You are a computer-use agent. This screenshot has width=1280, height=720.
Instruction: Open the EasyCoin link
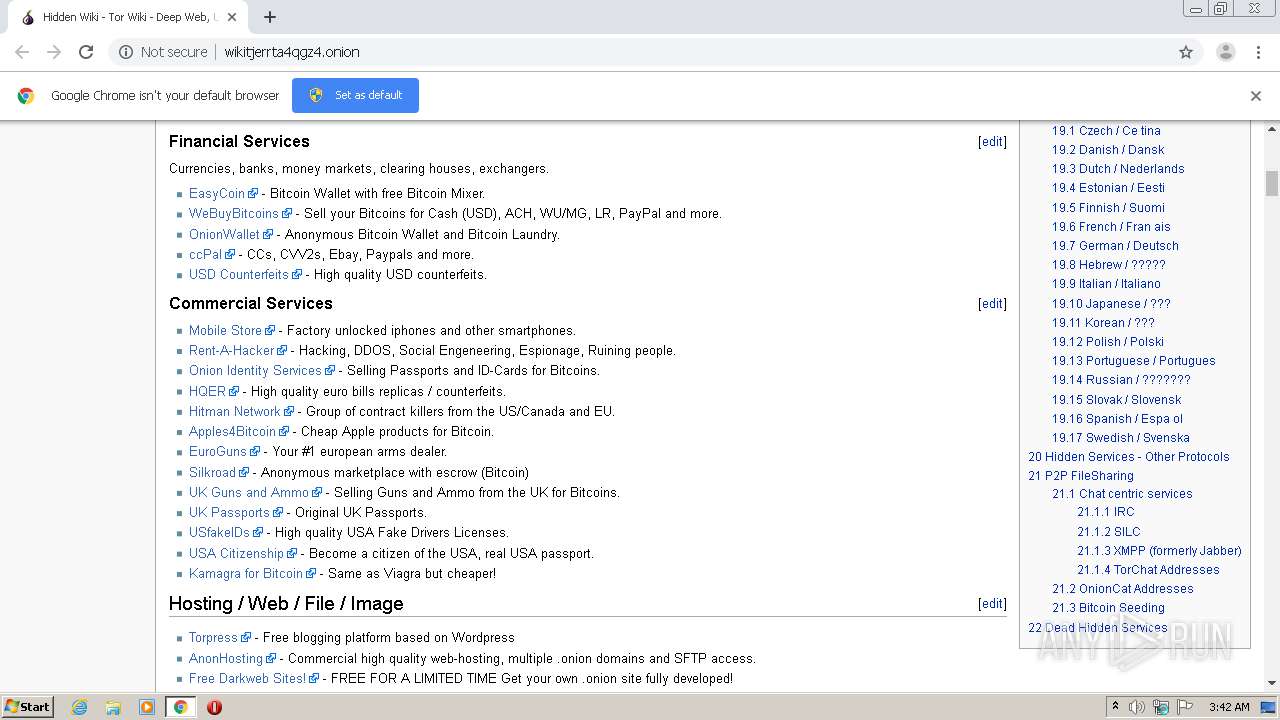click(x=217, y=194)
